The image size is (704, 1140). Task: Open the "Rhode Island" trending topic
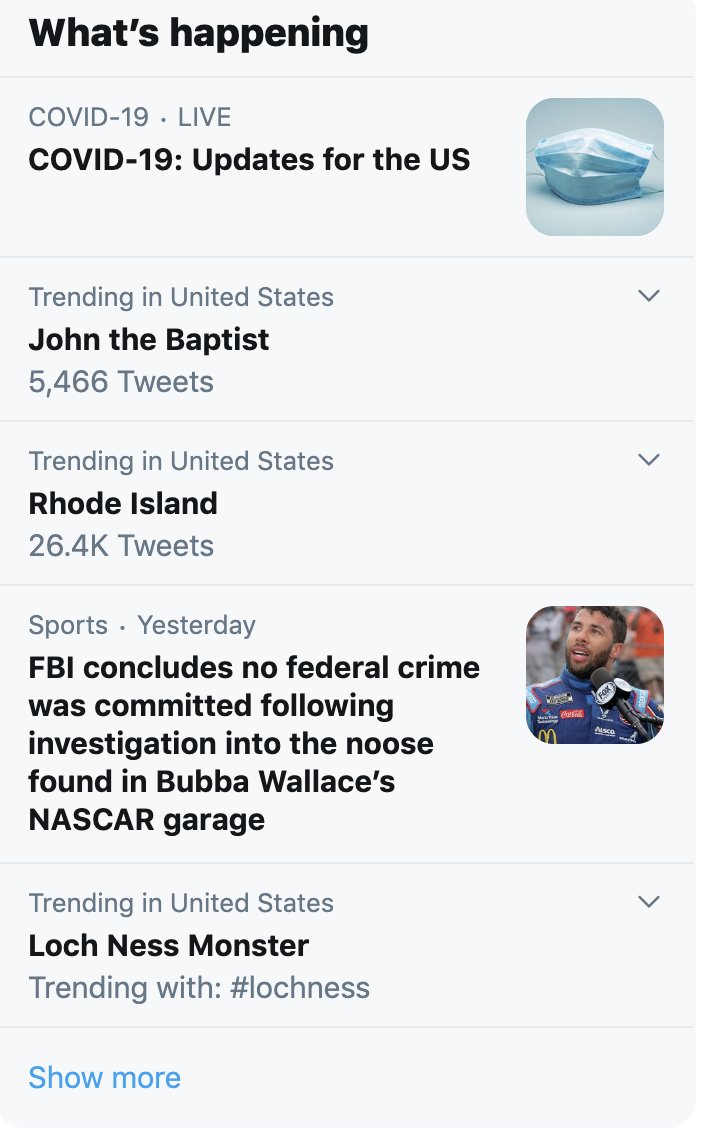tap(123, 503)
